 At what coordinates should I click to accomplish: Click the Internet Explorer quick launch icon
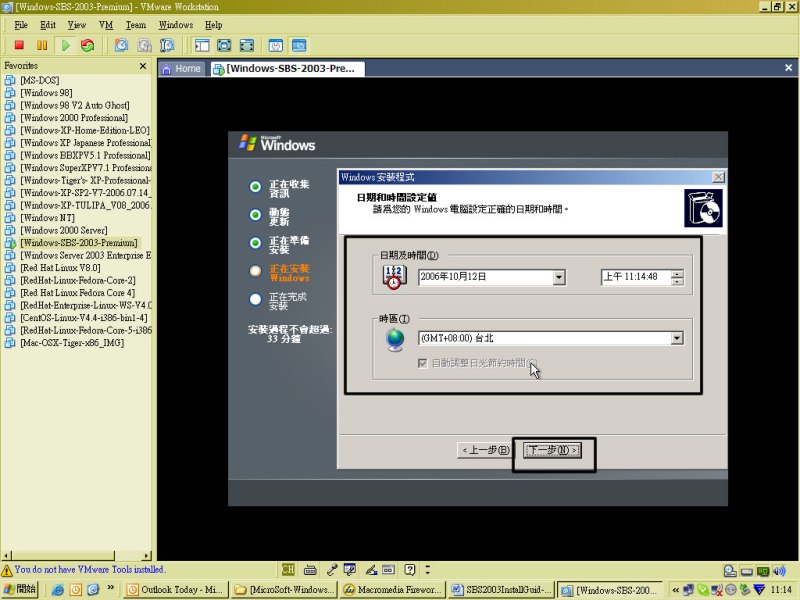[58, 590]
